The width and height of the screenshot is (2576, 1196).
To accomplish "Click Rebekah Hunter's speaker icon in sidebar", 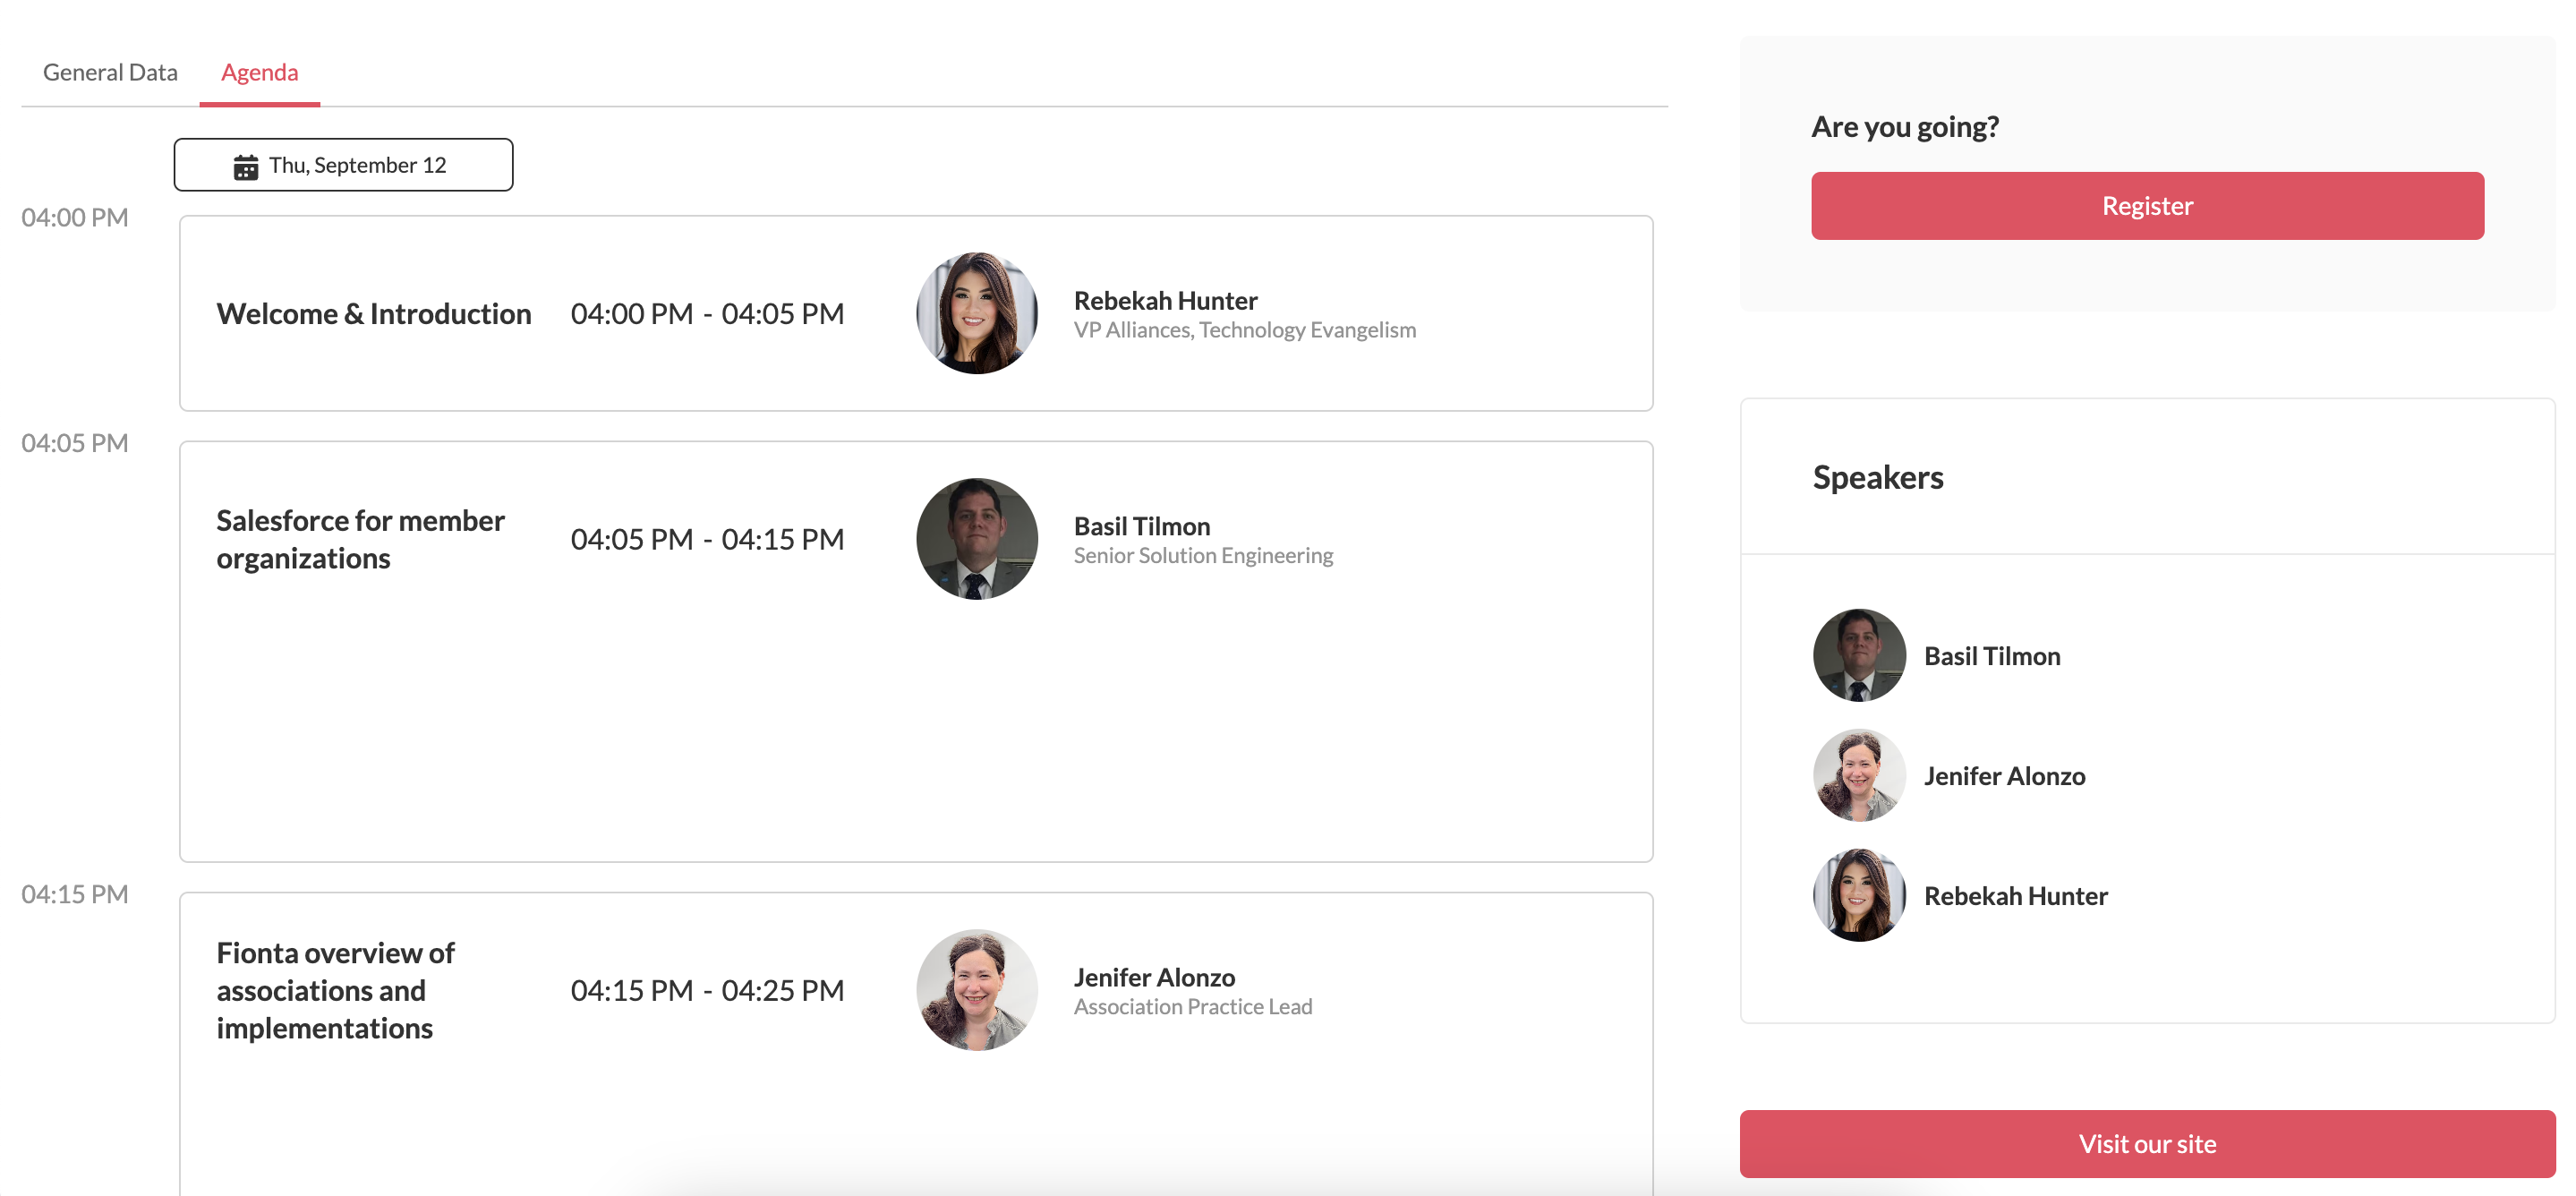I will click(x=1855, y=895).
